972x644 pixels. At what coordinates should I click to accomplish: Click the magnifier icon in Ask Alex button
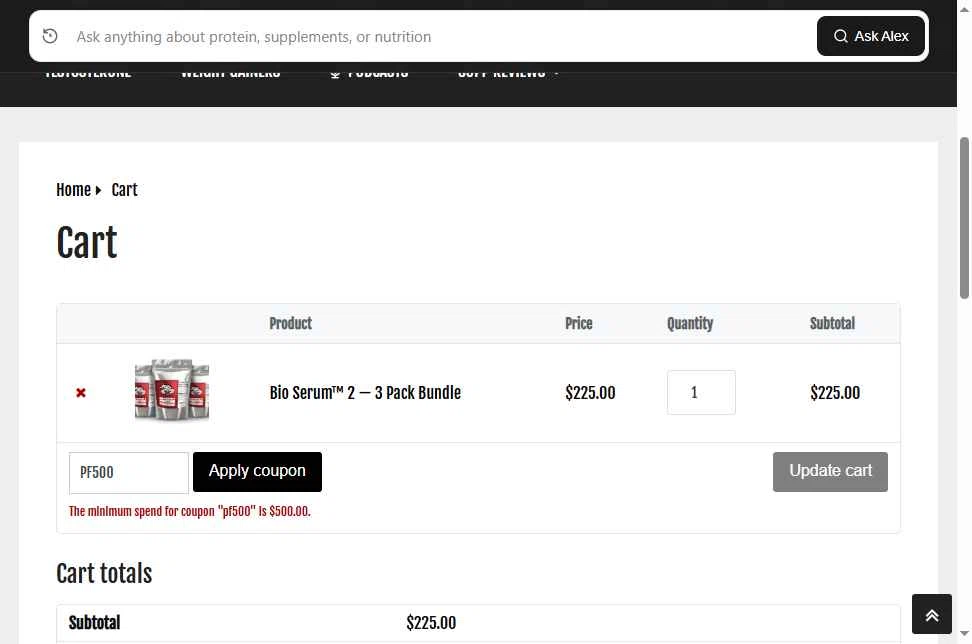point(841,36)
